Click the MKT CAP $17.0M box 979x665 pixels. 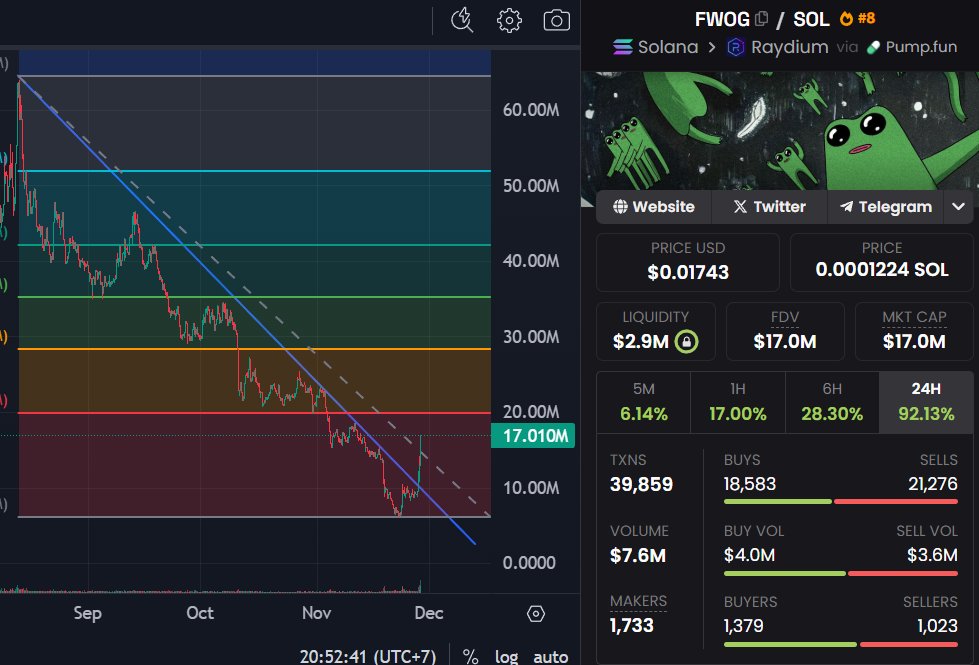coord(914,332)
